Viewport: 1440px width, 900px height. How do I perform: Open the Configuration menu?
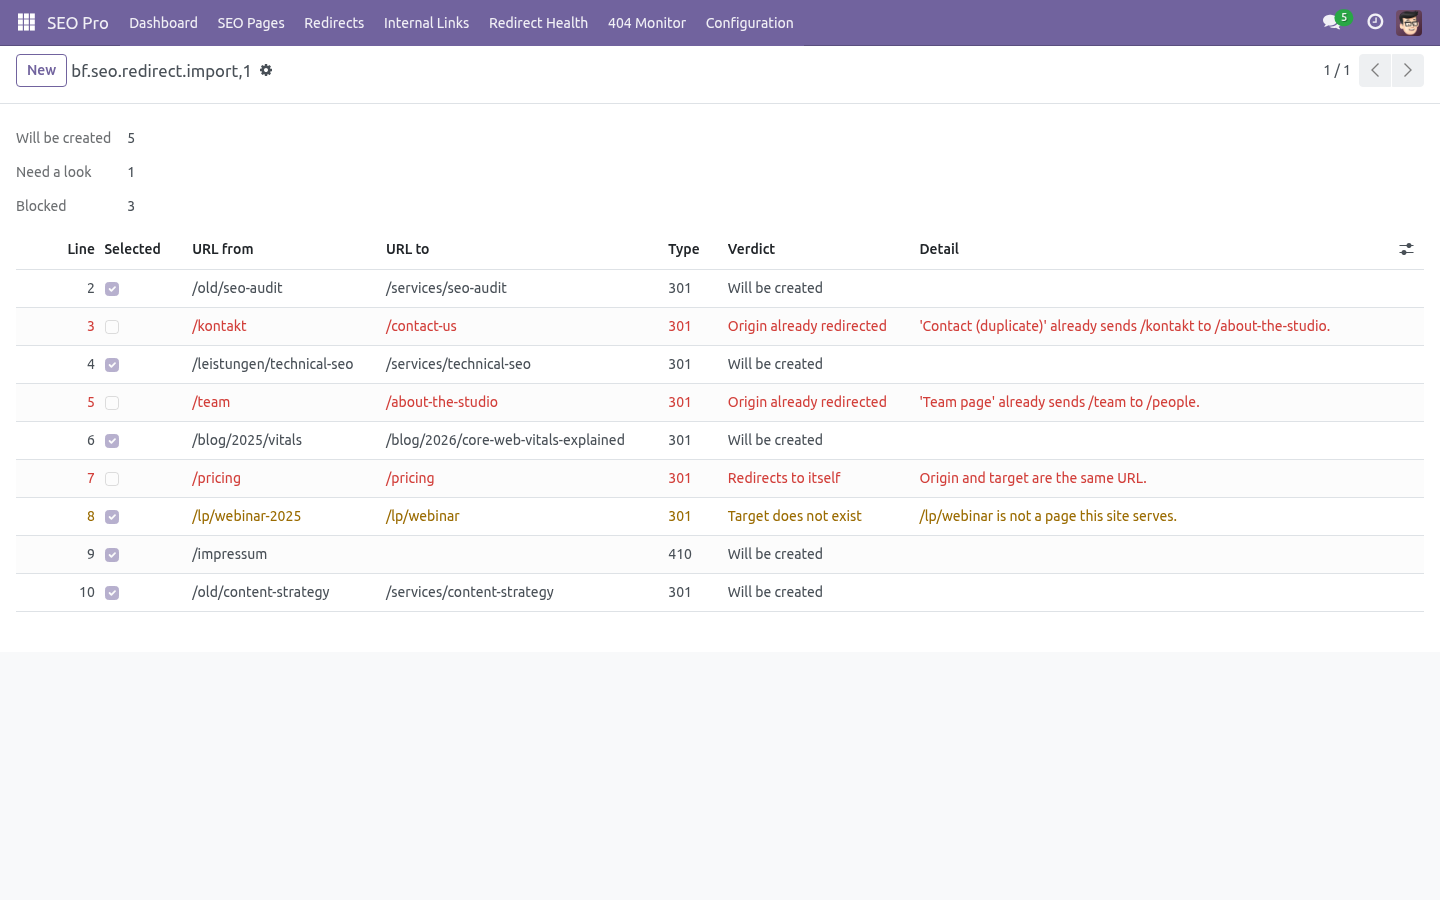749,22
